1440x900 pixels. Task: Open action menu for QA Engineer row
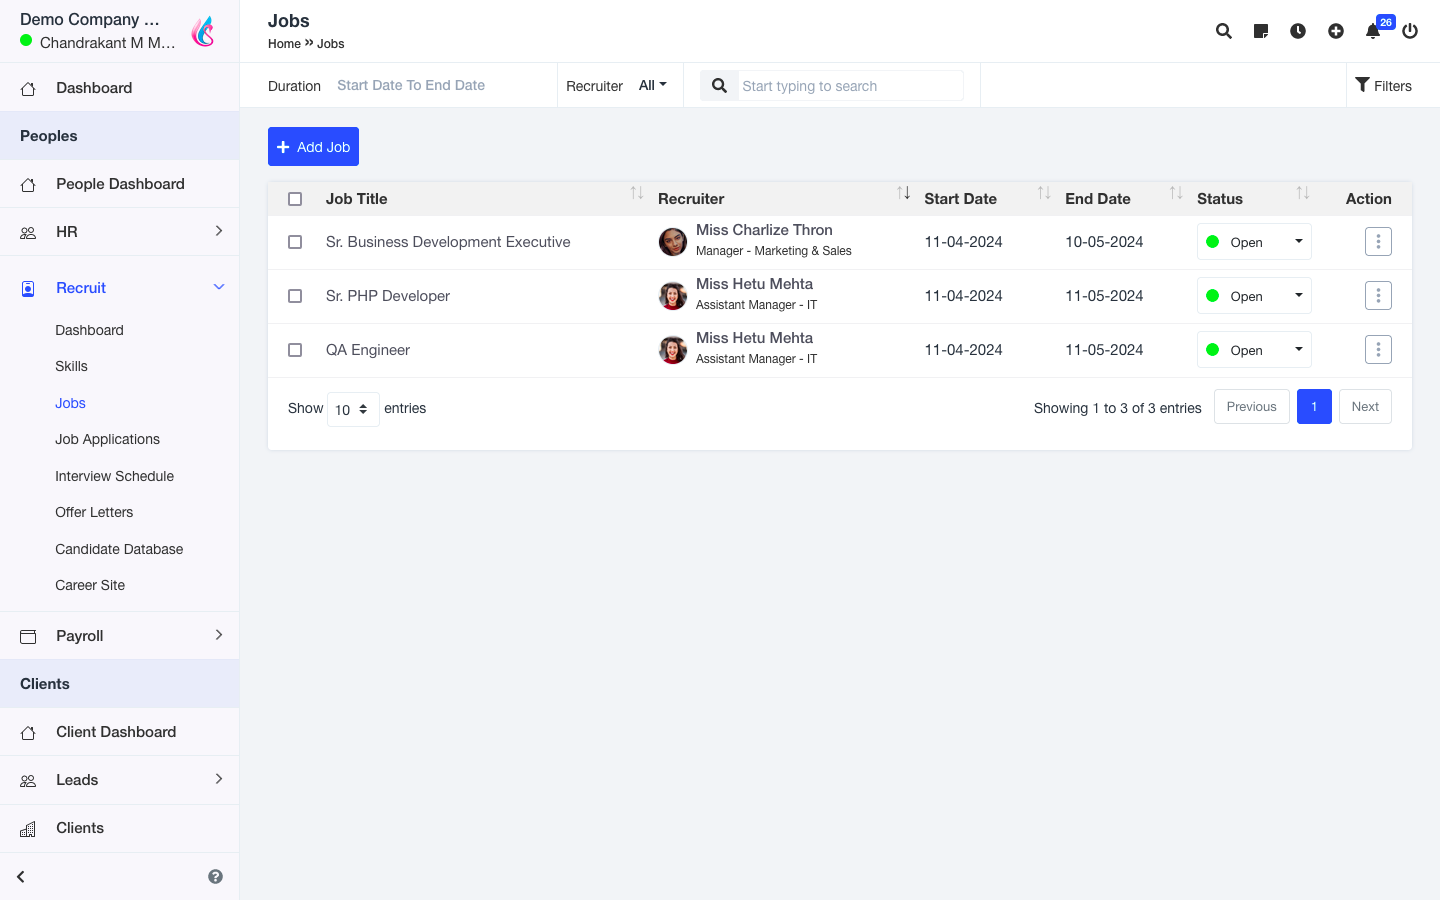(1378, 350)
